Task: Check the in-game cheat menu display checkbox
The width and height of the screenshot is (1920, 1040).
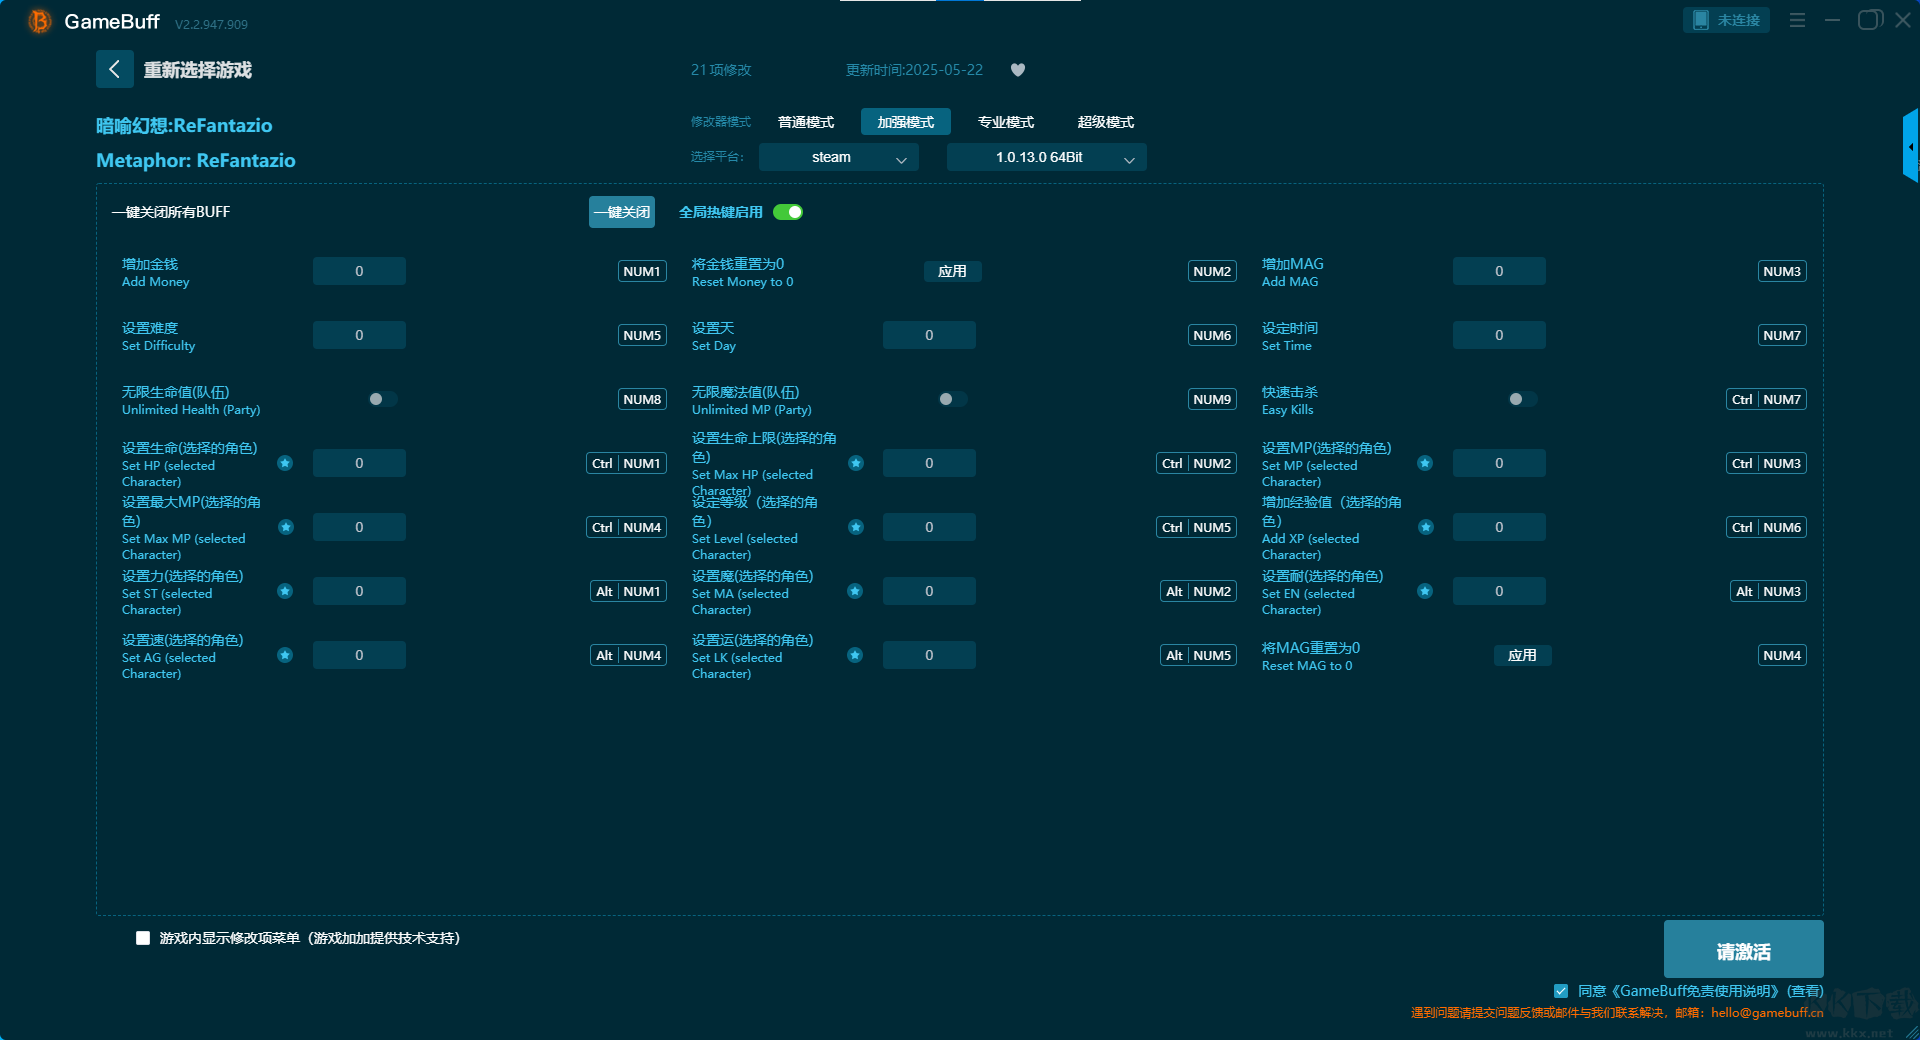Action: tap(143, 938)
